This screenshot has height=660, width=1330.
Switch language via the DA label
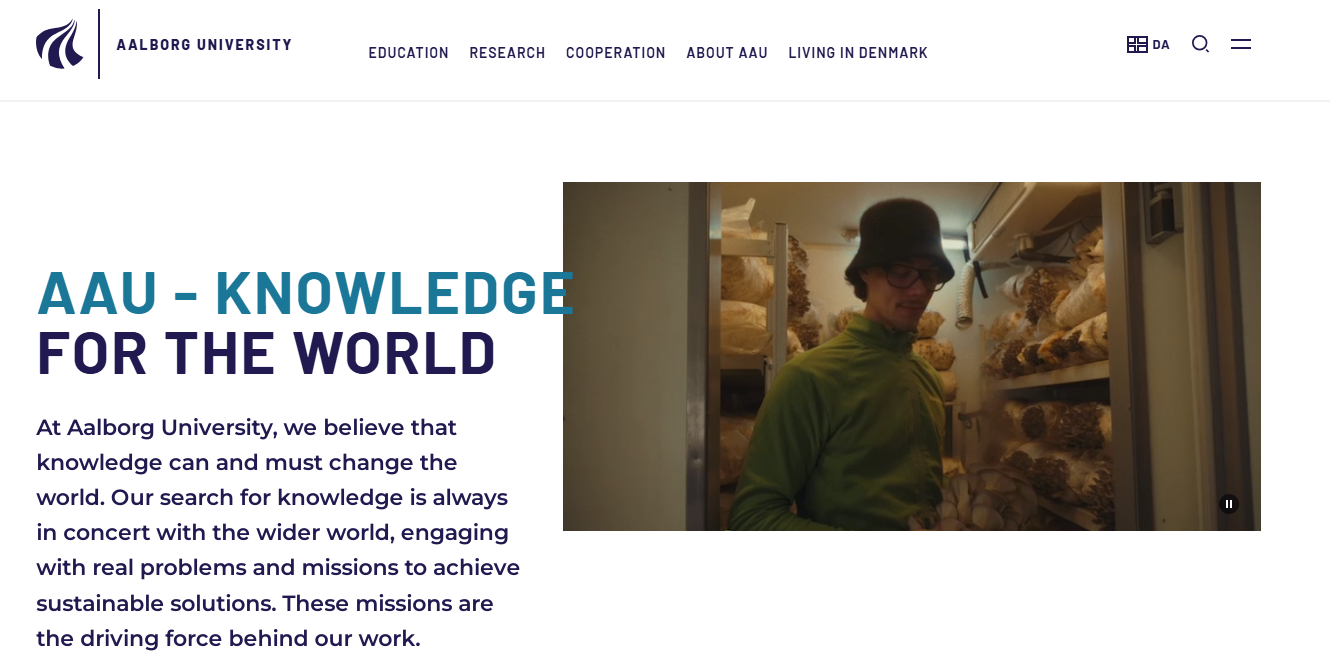[x=1161, y=45]
